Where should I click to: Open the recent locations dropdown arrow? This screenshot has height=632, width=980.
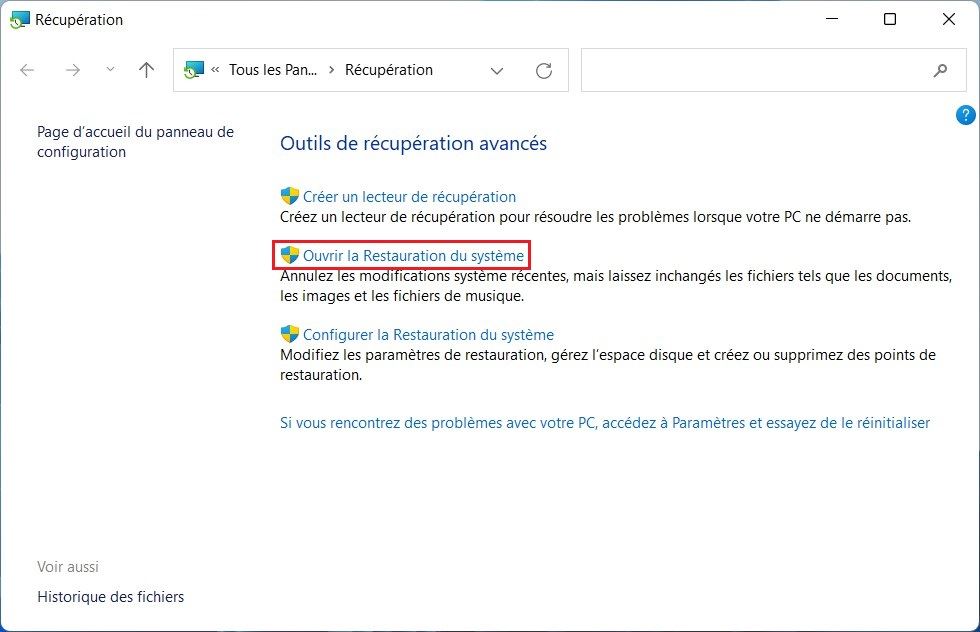coord(110,70)
